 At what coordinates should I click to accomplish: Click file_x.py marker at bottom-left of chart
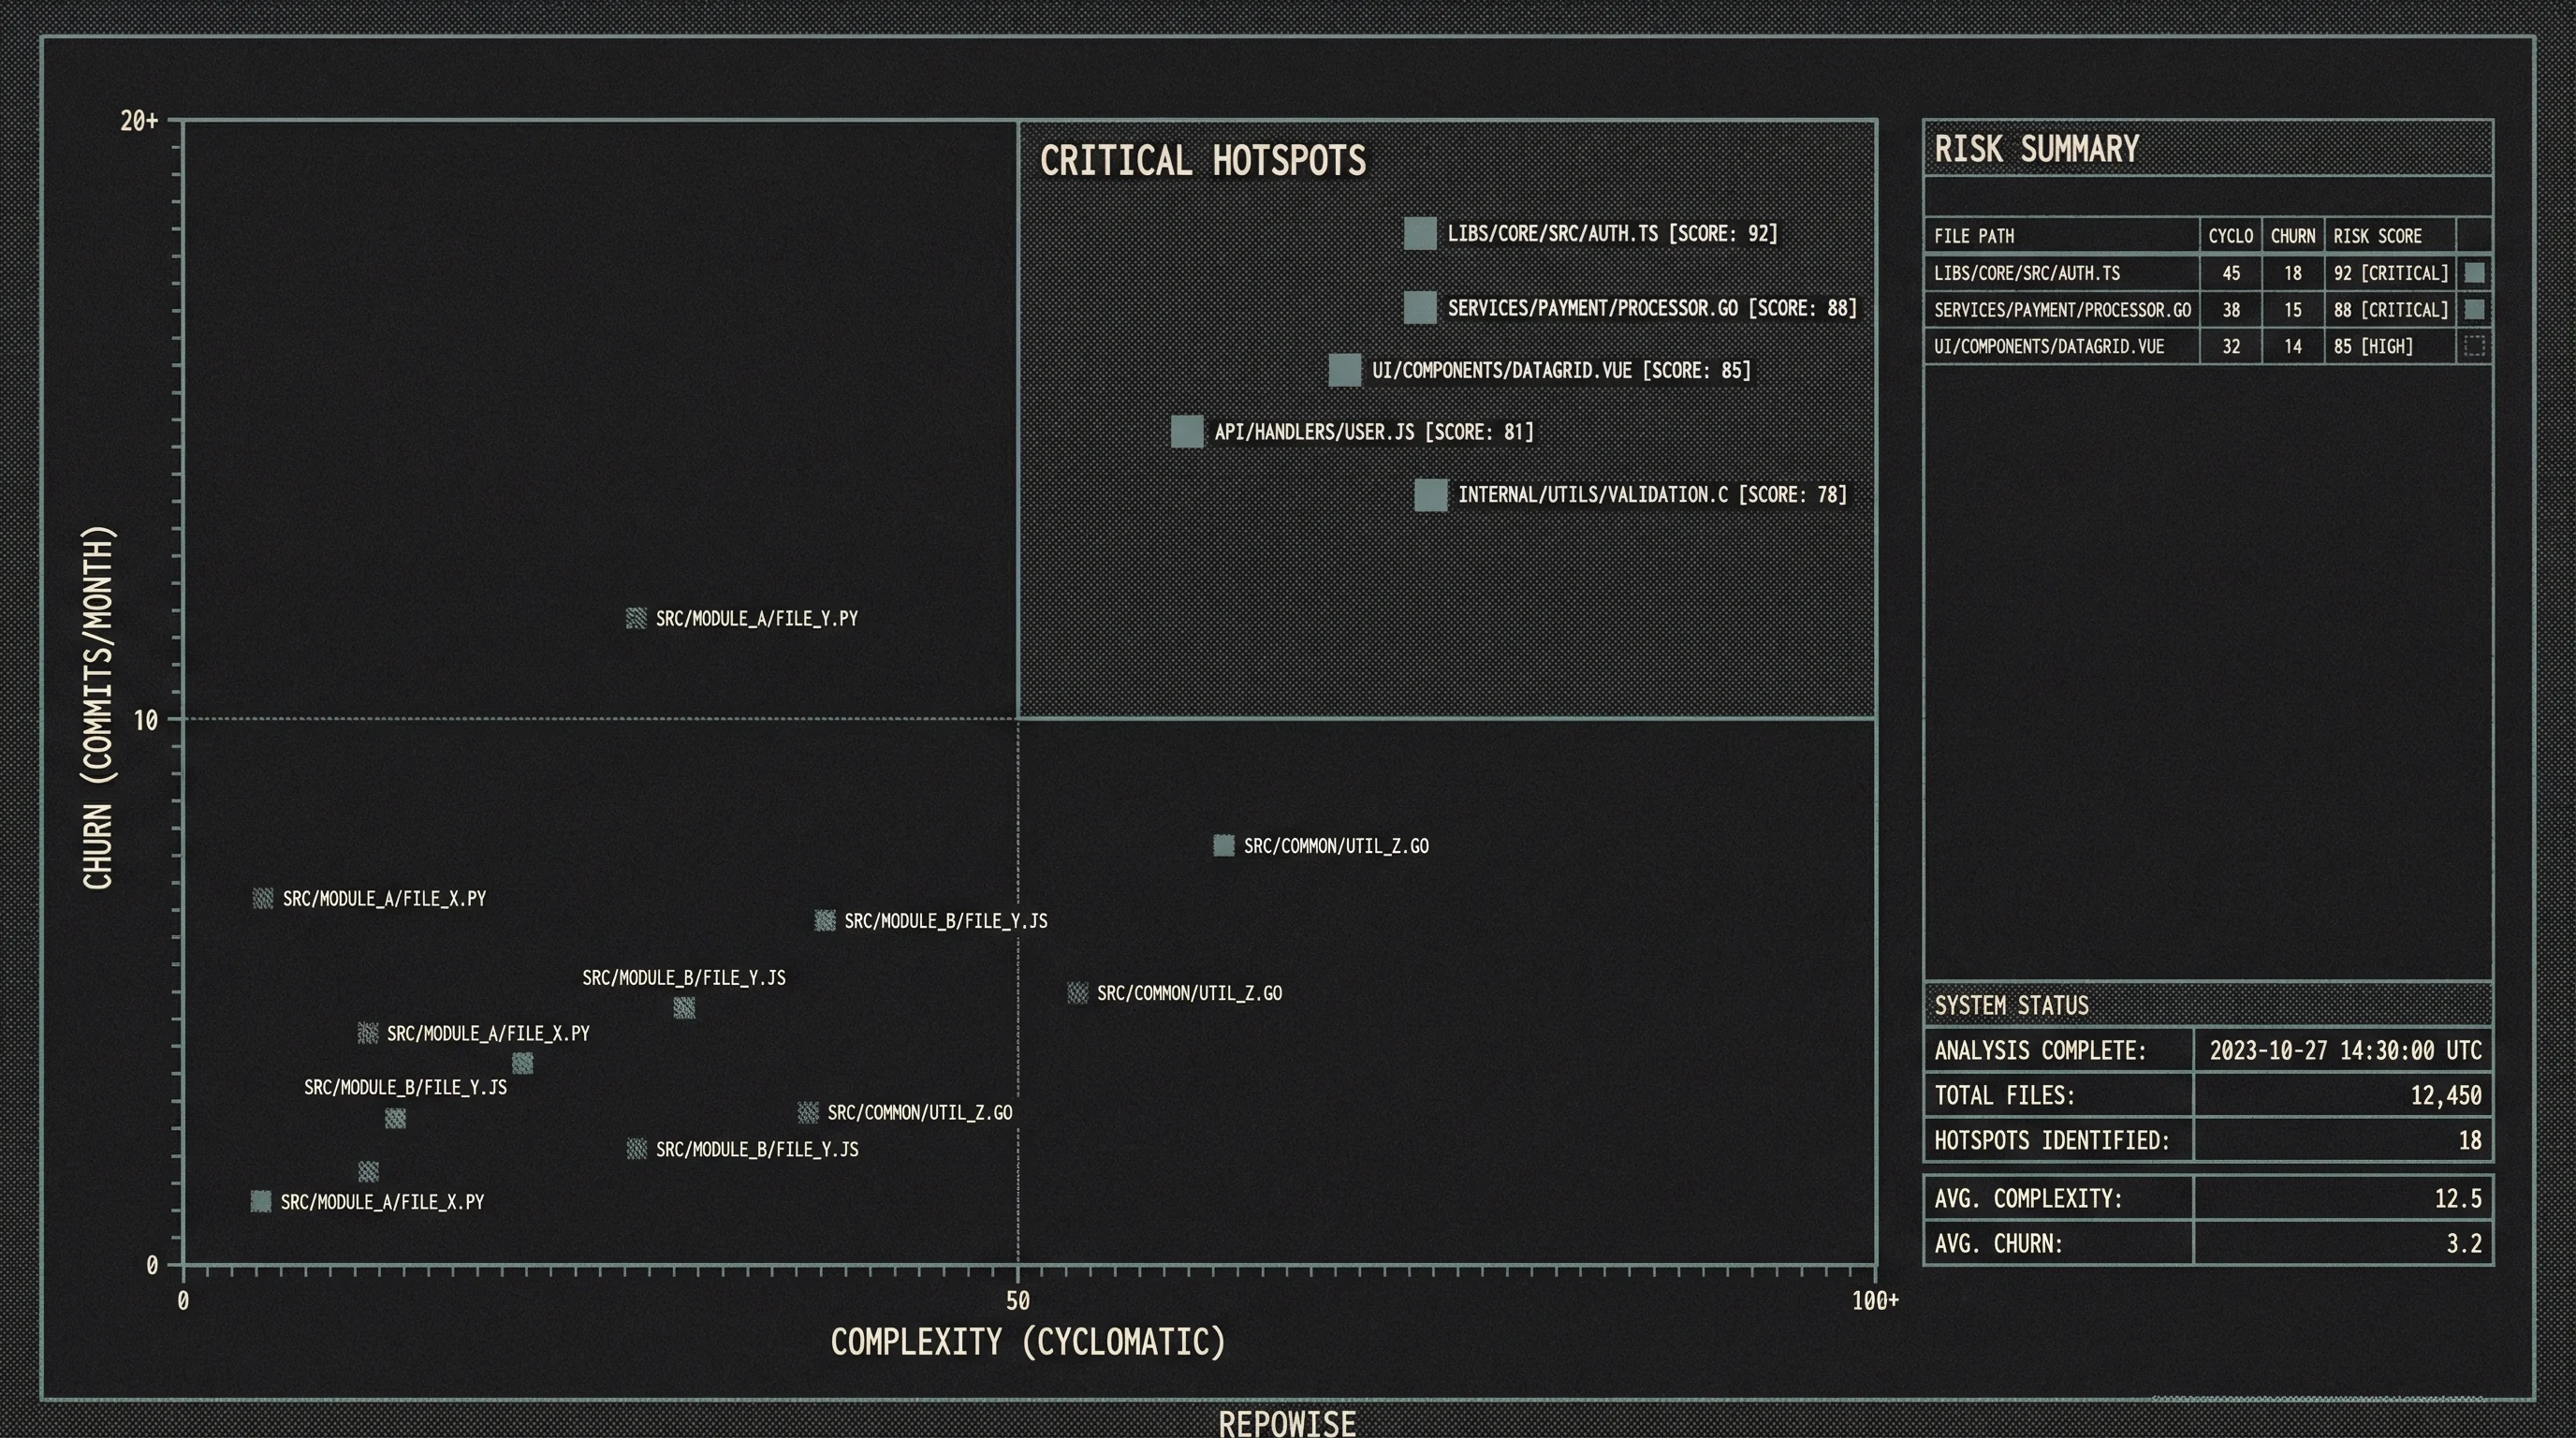(x=261, y=1201)
